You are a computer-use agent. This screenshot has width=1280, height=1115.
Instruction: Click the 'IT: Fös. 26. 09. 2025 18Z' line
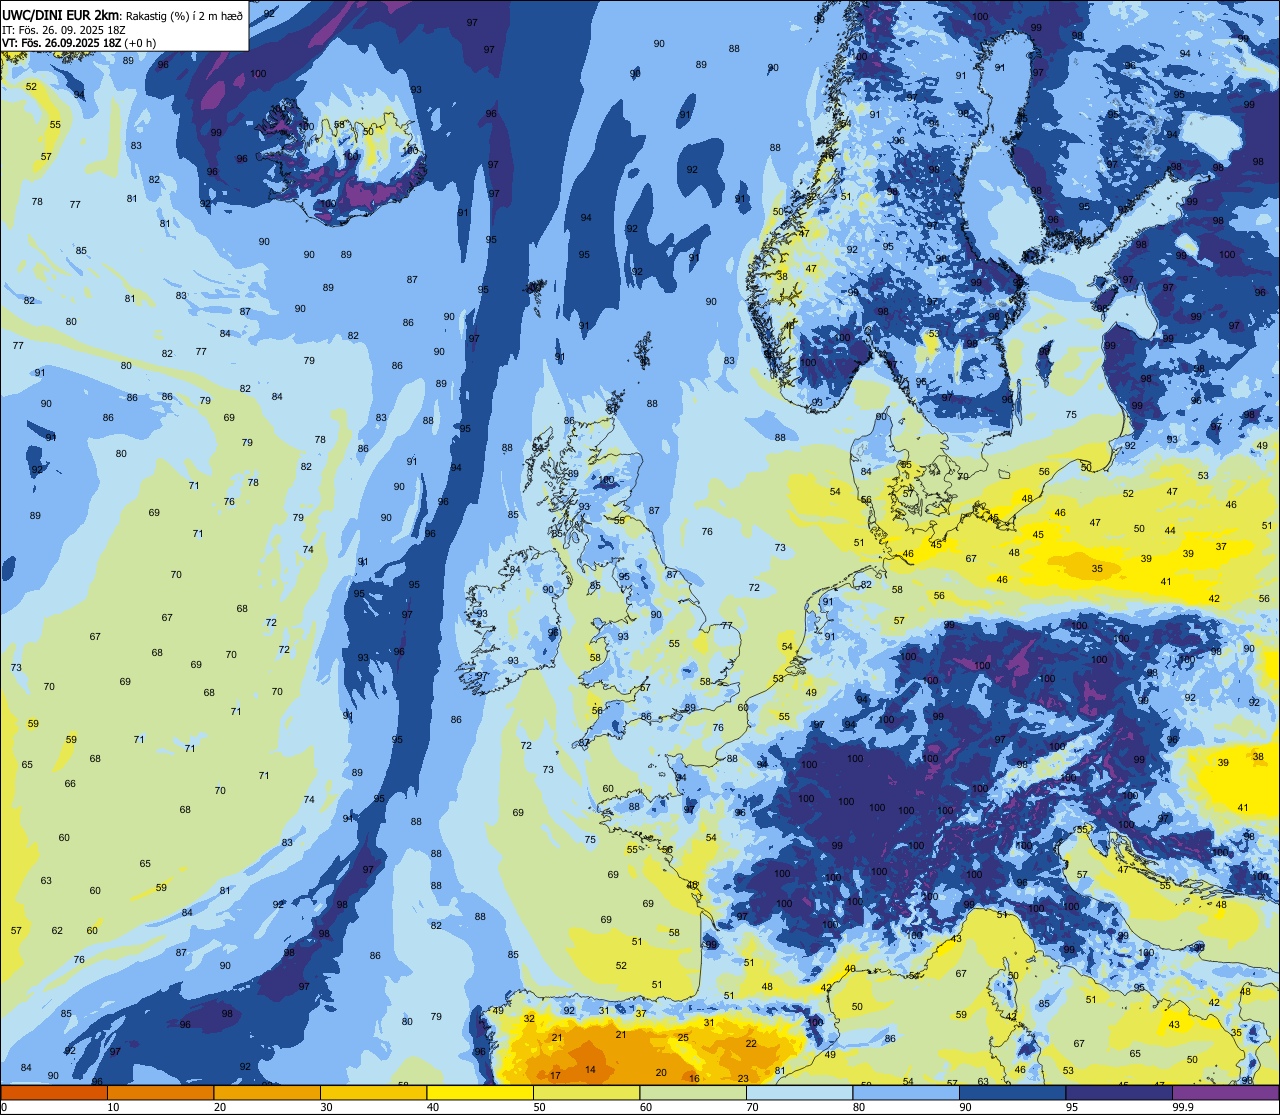pyautogui.click(x=62, y=30)
